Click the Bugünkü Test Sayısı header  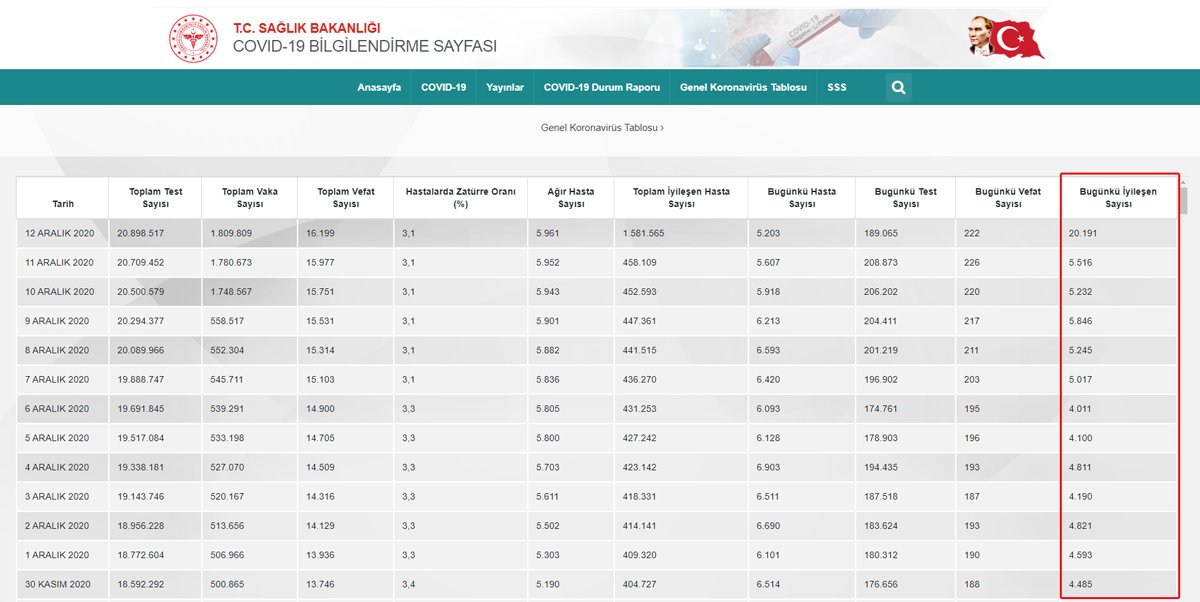906,198
